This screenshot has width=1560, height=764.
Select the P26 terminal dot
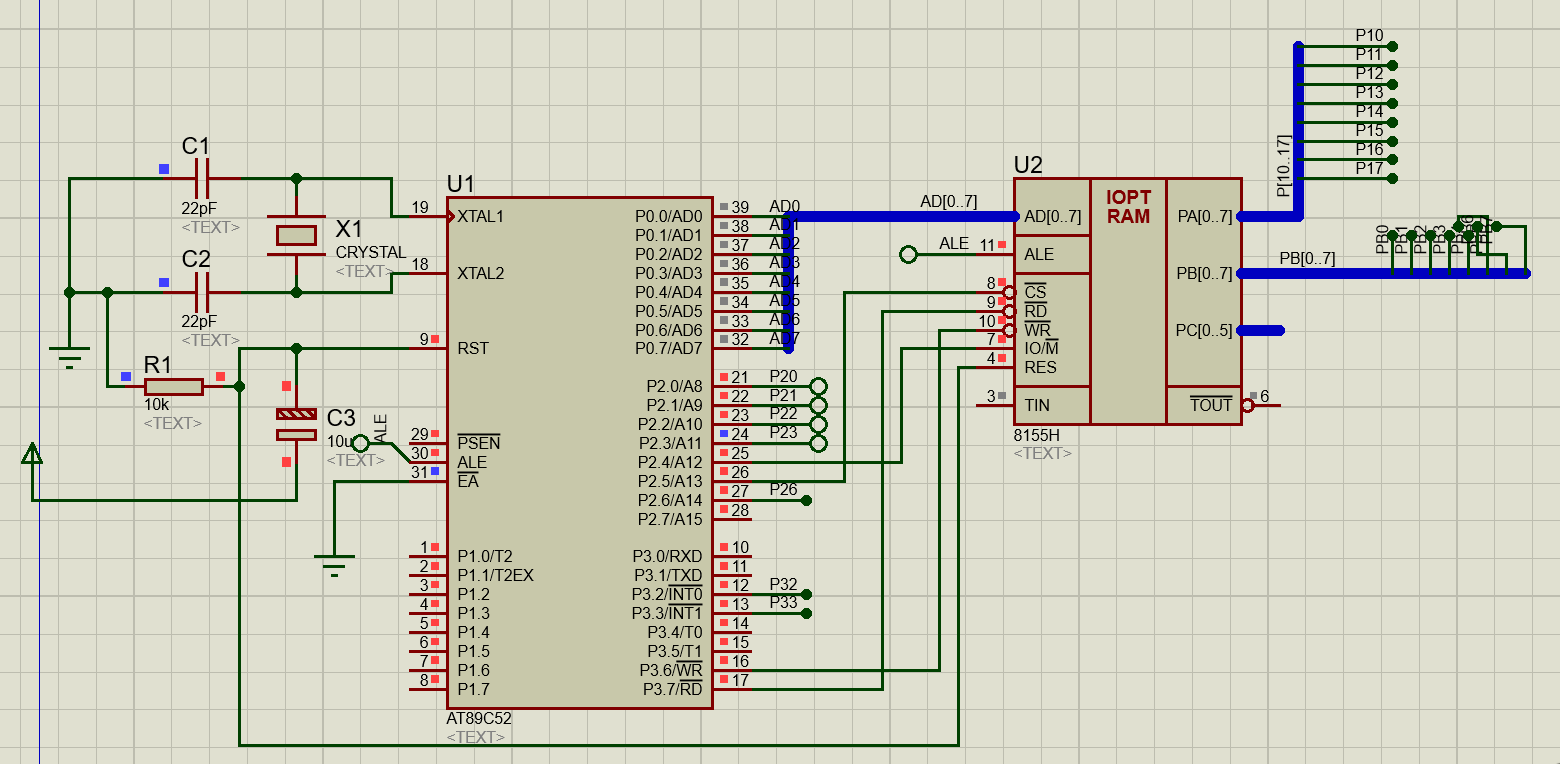click(x=807, y=500)
